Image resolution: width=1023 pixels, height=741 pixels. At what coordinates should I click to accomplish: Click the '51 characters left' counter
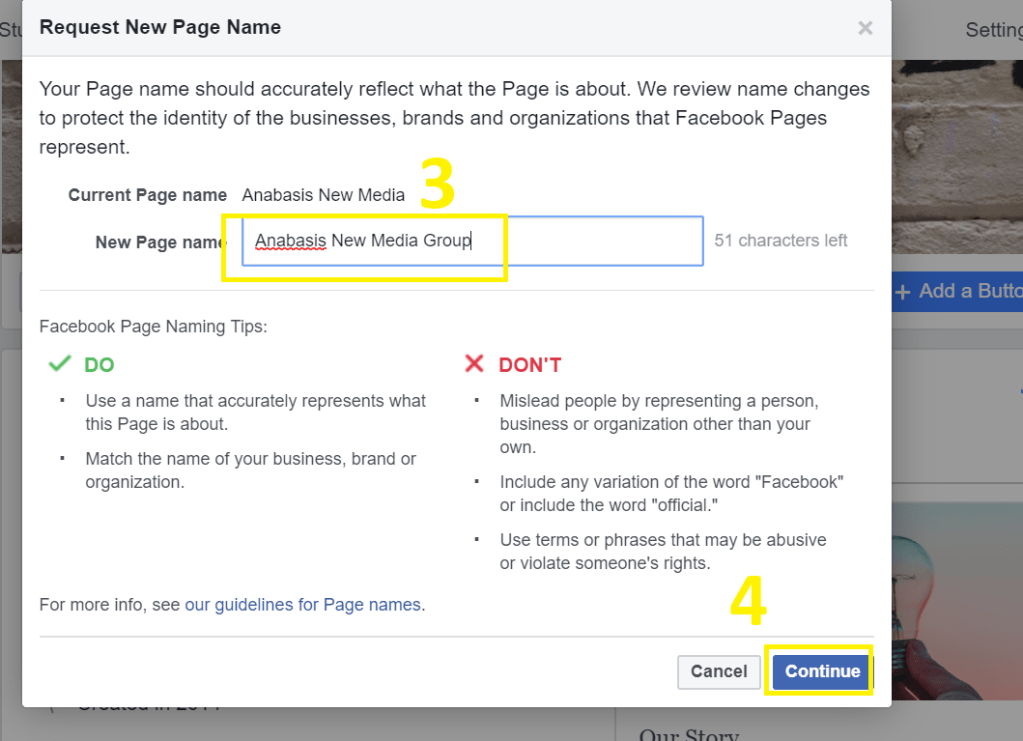pos(780,240)
